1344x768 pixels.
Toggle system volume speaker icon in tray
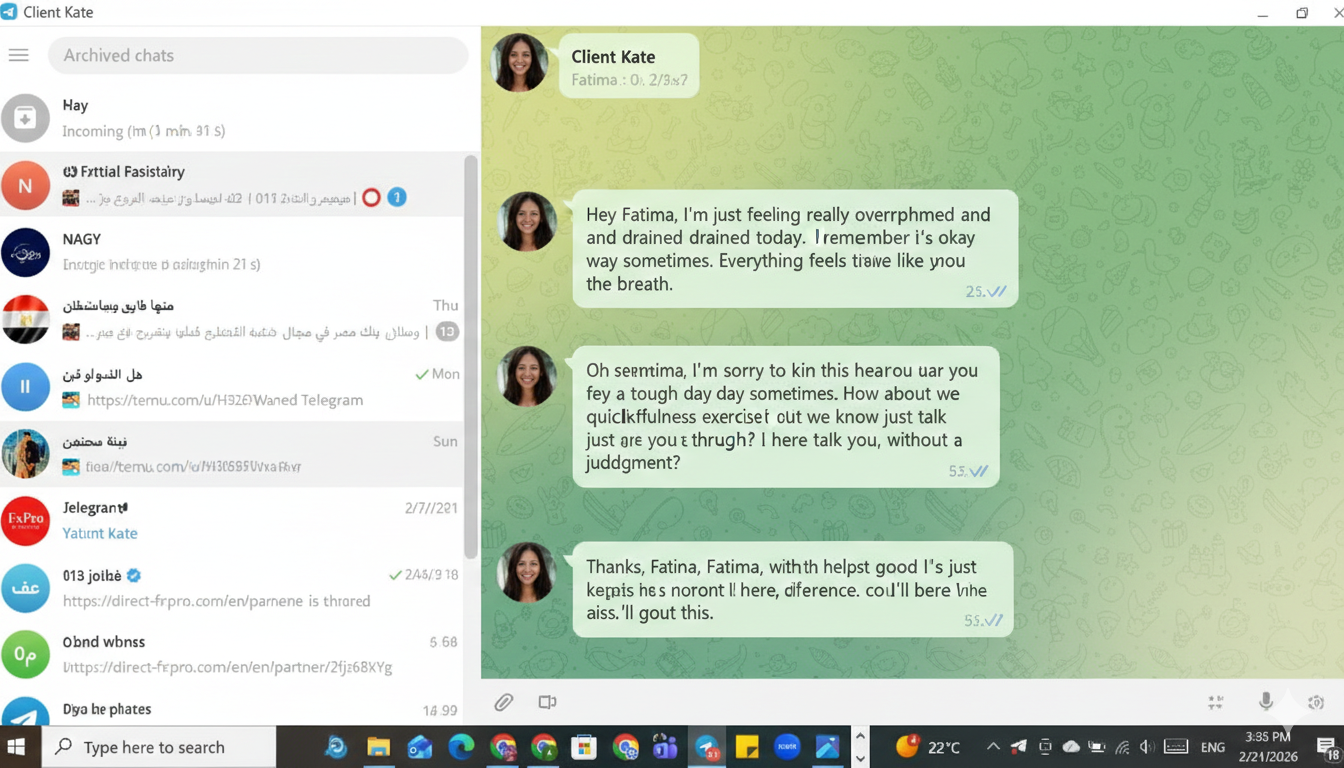point(1147,747)
